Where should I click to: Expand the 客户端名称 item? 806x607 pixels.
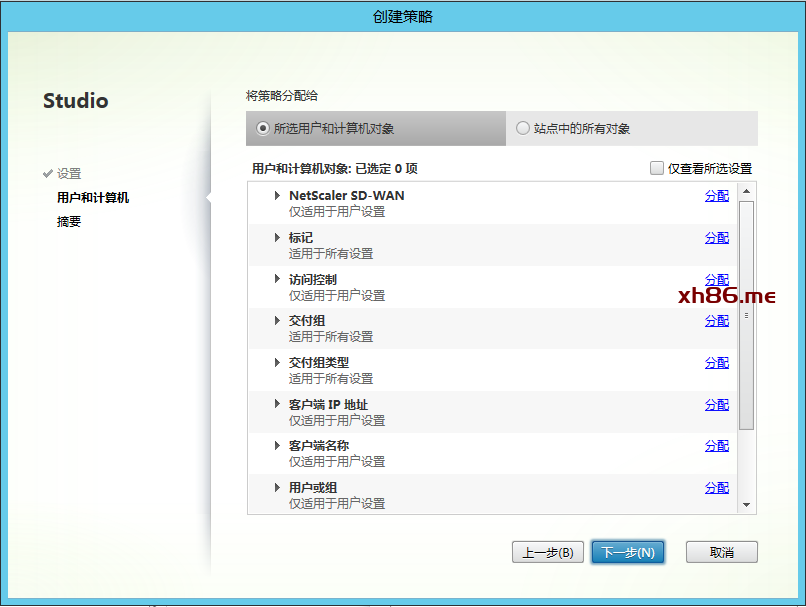pyautogui.click(x=278, y=446)
